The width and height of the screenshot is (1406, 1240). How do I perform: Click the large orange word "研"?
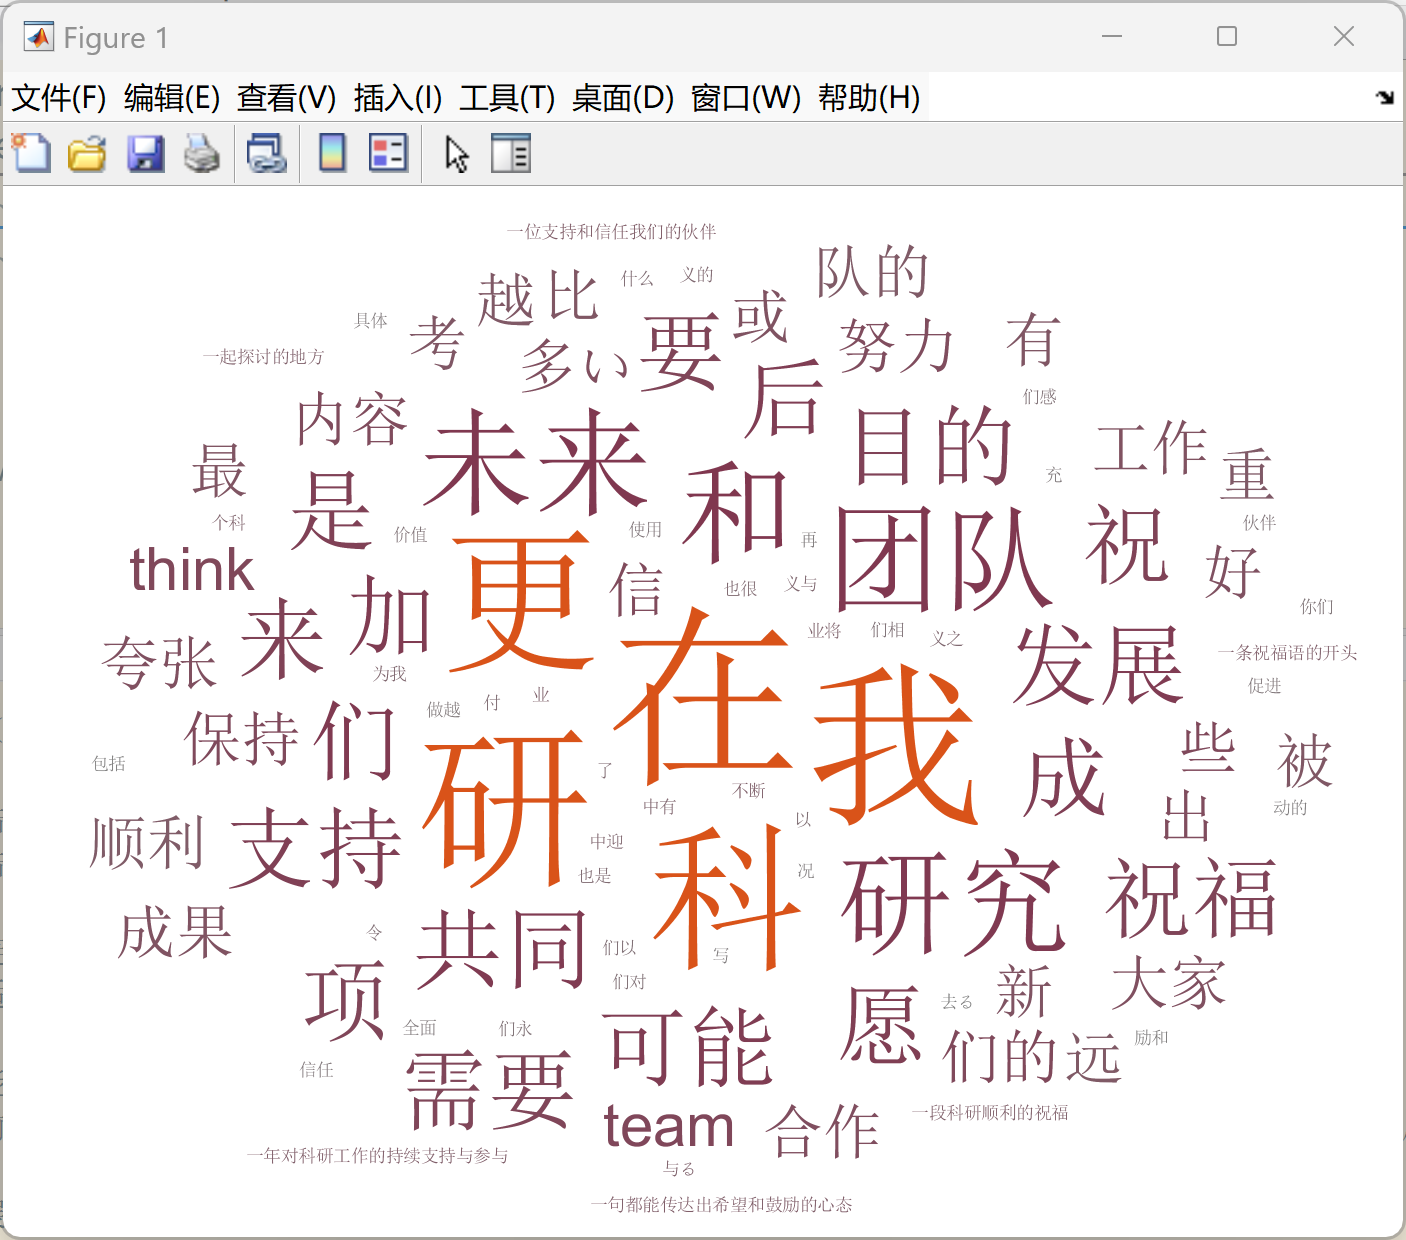[x=505, y=809]
